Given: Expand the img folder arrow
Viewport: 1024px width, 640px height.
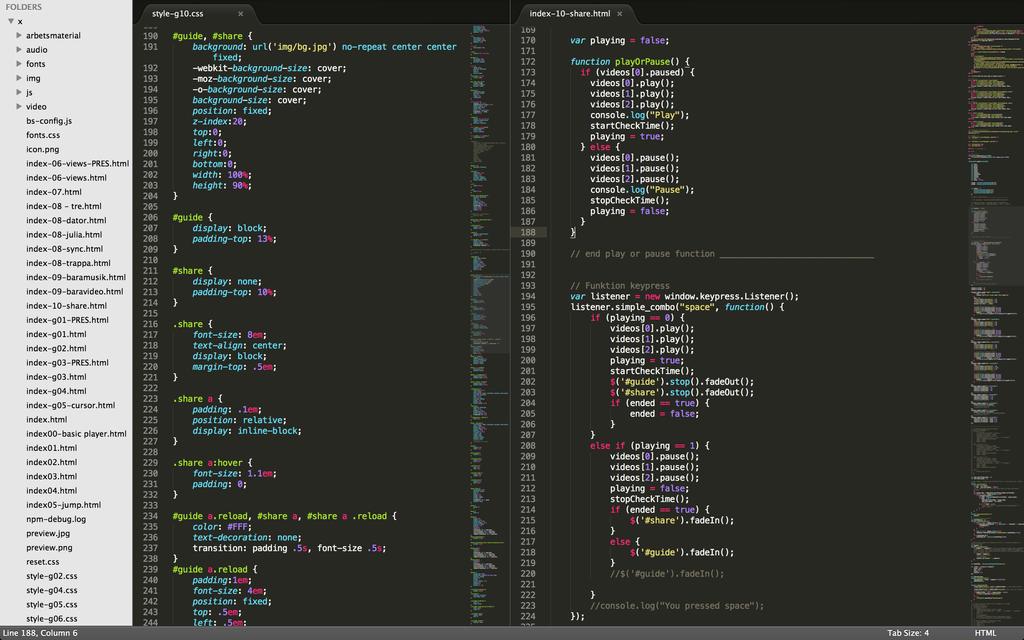Looking at the screenshot, I should point(19,78).
